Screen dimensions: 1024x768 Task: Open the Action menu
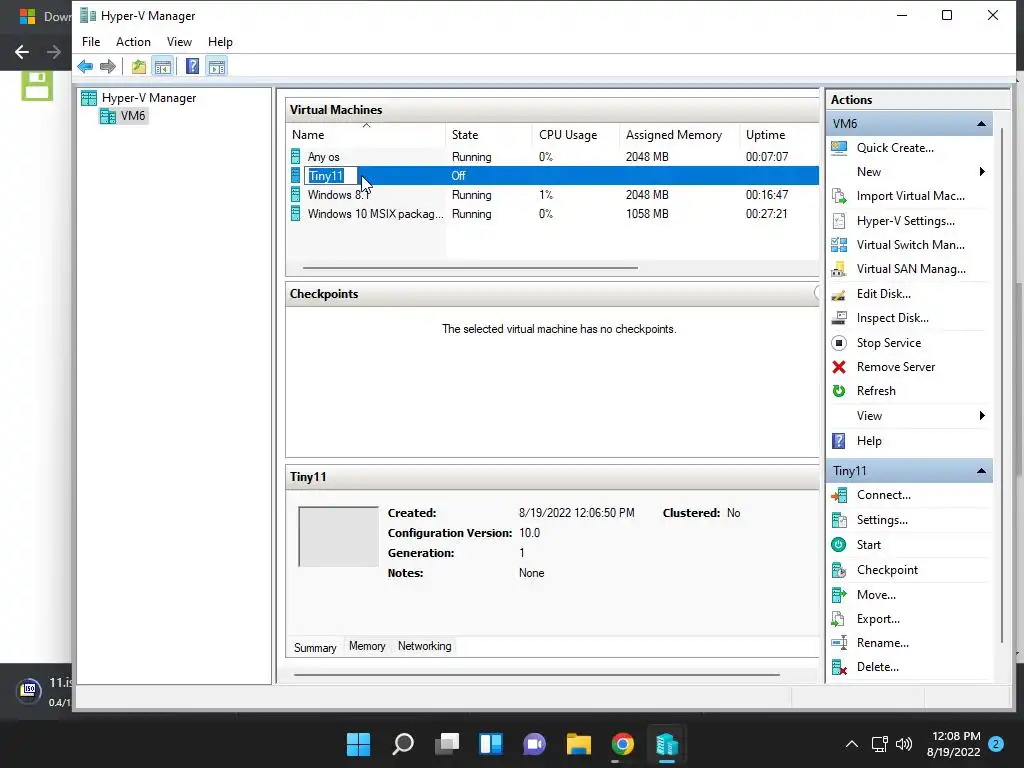coord(133,42)
